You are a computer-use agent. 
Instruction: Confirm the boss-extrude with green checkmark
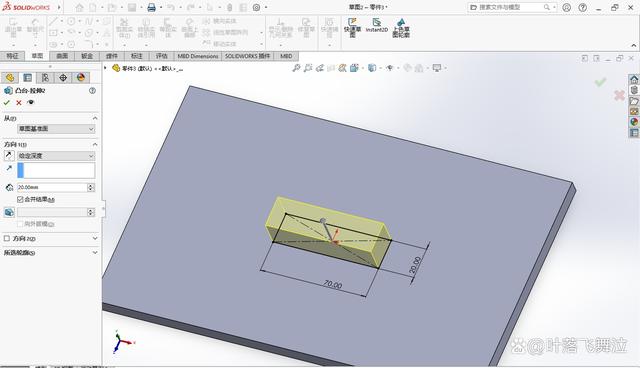(x=7, y=102)
